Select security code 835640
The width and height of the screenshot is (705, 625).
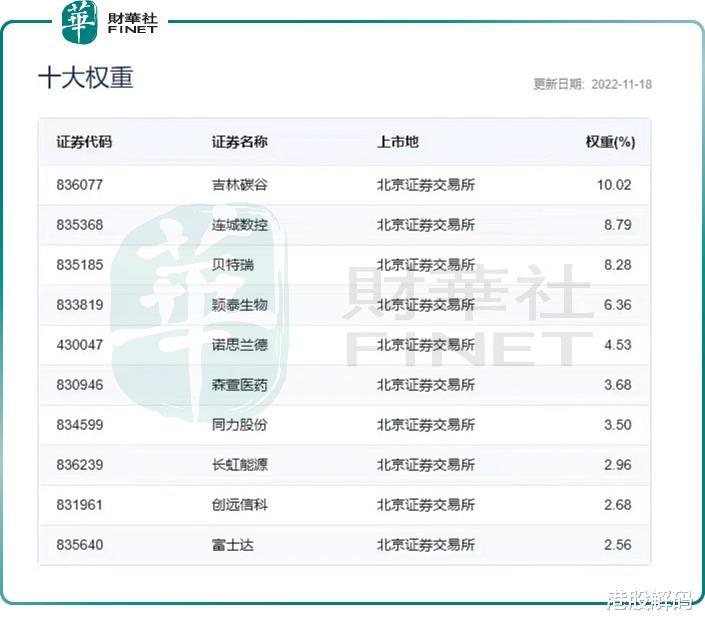[80, 545]
